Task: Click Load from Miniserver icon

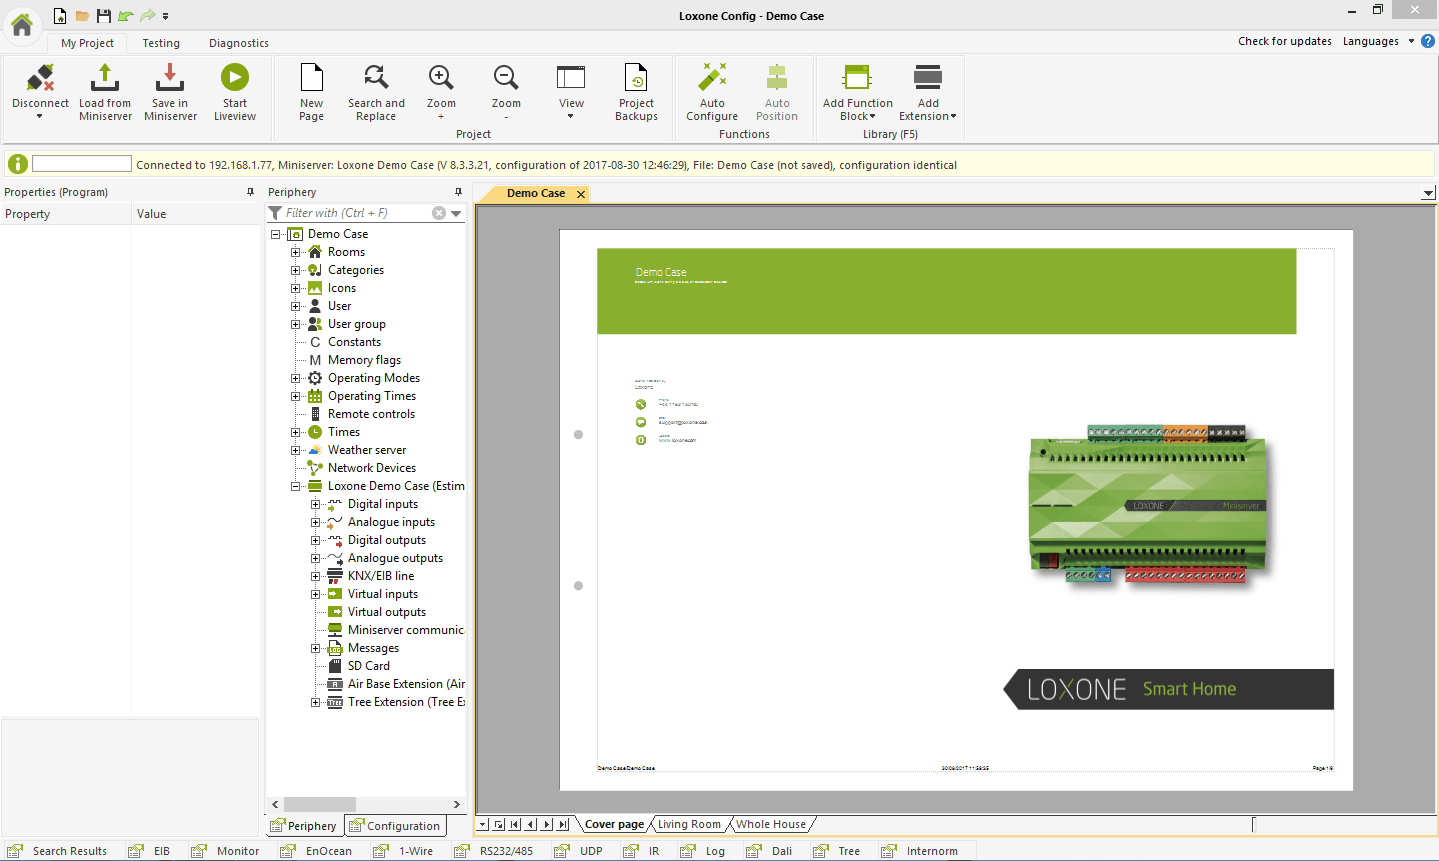Action: coord(105,78)
